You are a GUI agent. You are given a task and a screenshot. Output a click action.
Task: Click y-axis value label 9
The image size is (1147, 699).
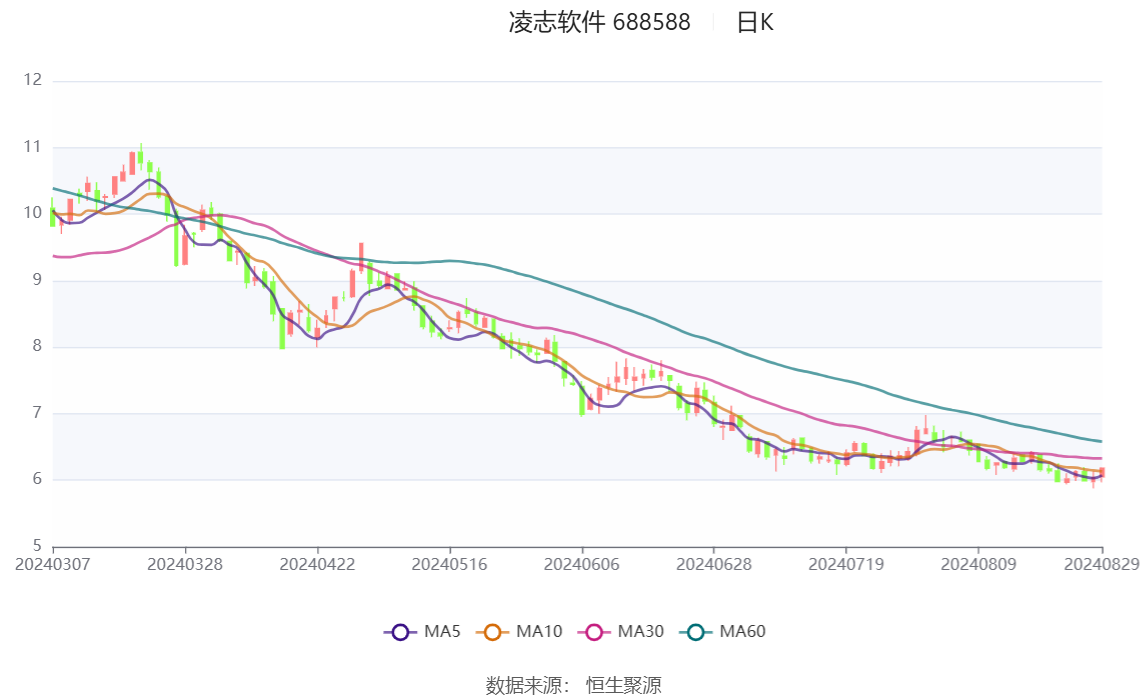[37, 279]
